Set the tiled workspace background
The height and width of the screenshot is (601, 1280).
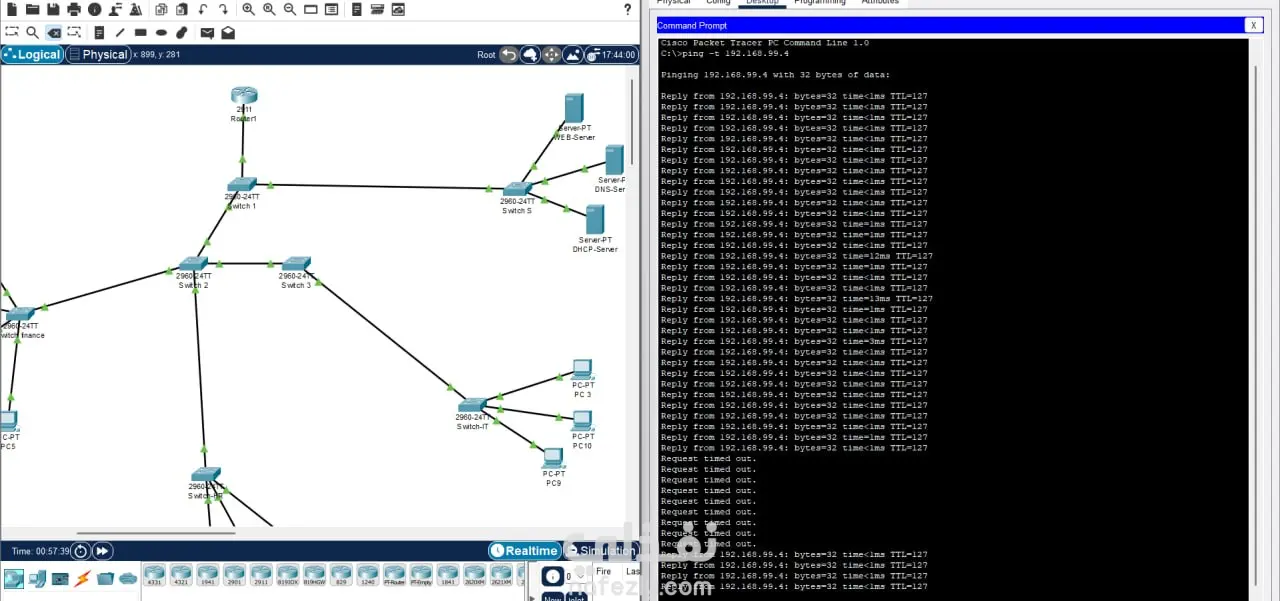click(x=573, y=54)
